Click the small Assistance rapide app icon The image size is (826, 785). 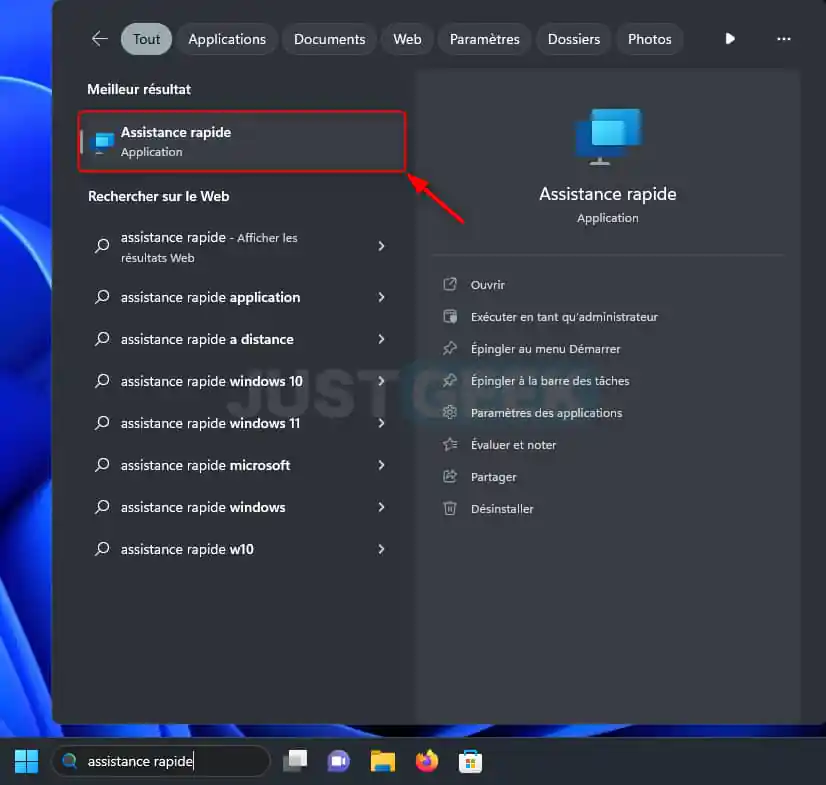tap(102, 143)
